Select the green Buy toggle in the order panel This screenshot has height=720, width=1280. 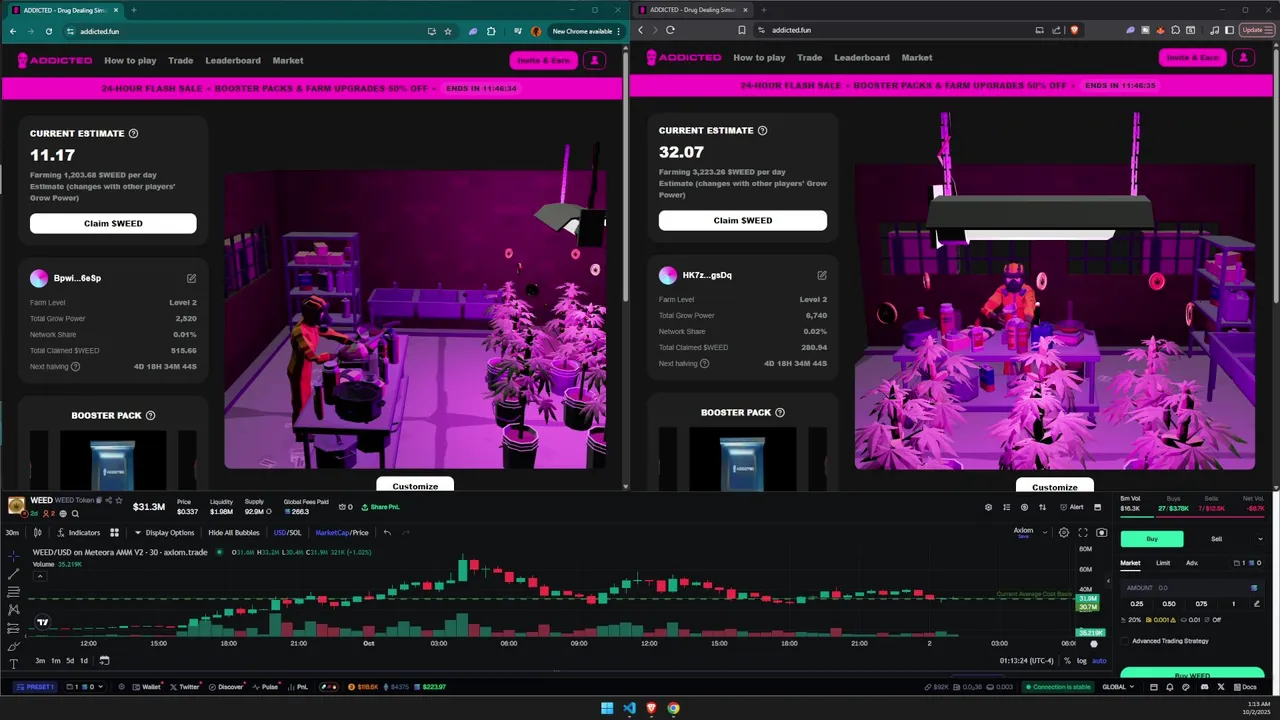[x=1152, y=539]
